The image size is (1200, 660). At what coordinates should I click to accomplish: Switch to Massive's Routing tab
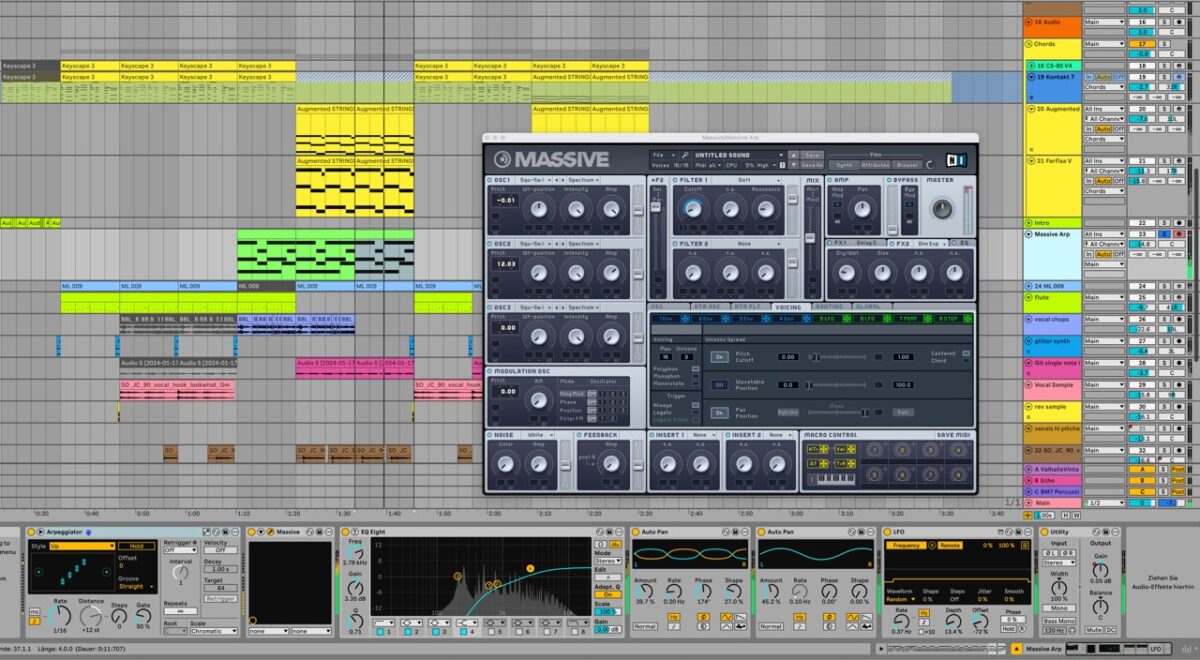[830, 307]
